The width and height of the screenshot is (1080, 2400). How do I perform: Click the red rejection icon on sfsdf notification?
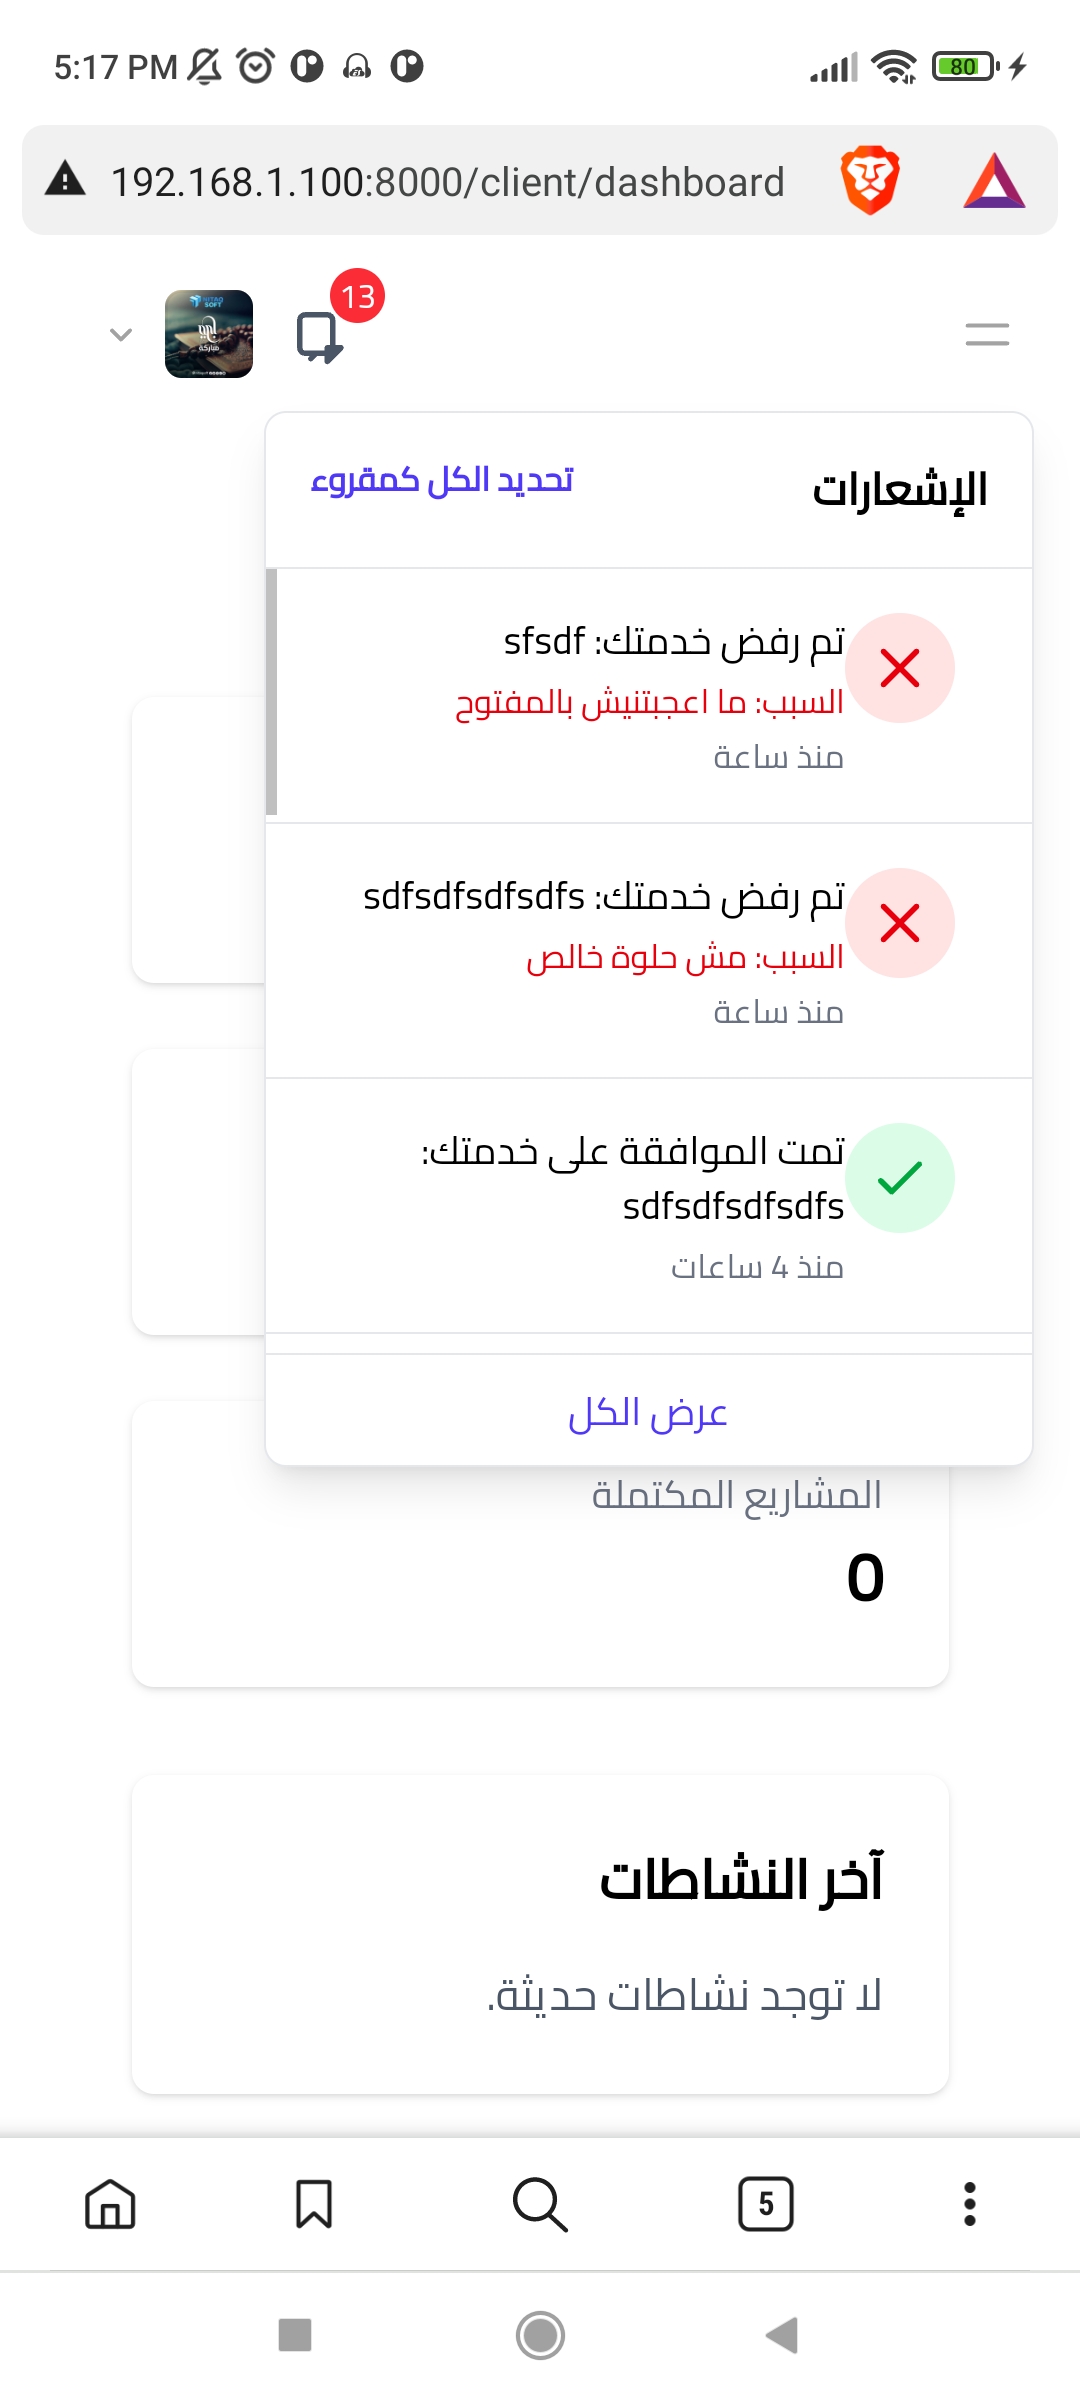tap(899, 668)
